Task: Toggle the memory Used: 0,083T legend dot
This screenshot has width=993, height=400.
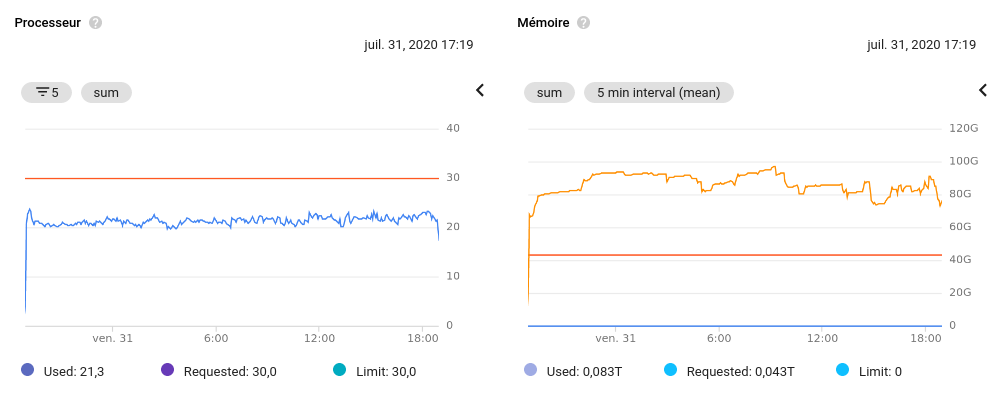Action: [530, 371]
